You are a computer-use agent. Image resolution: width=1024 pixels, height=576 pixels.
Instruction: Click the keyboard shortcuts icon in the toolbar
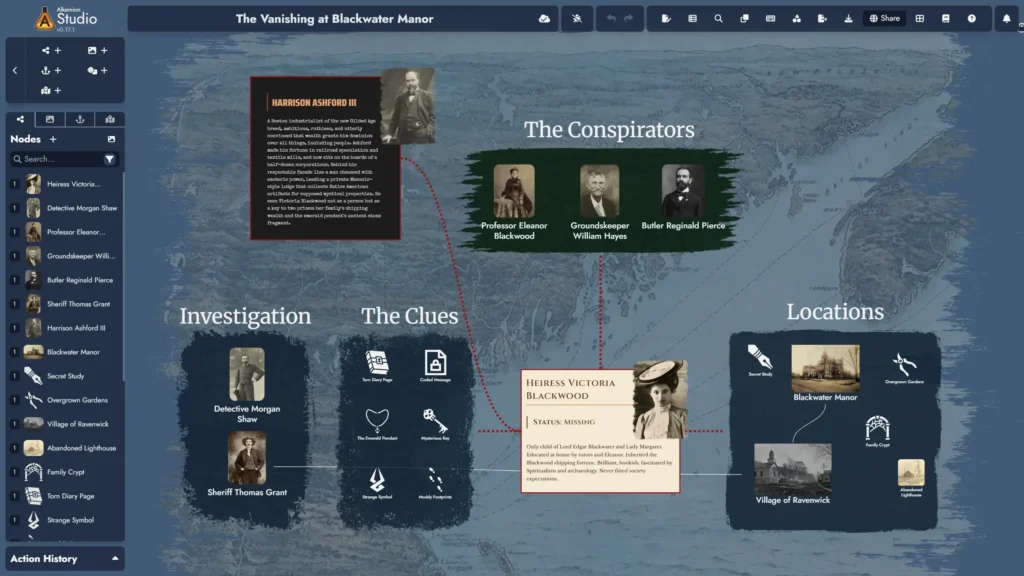771,17
